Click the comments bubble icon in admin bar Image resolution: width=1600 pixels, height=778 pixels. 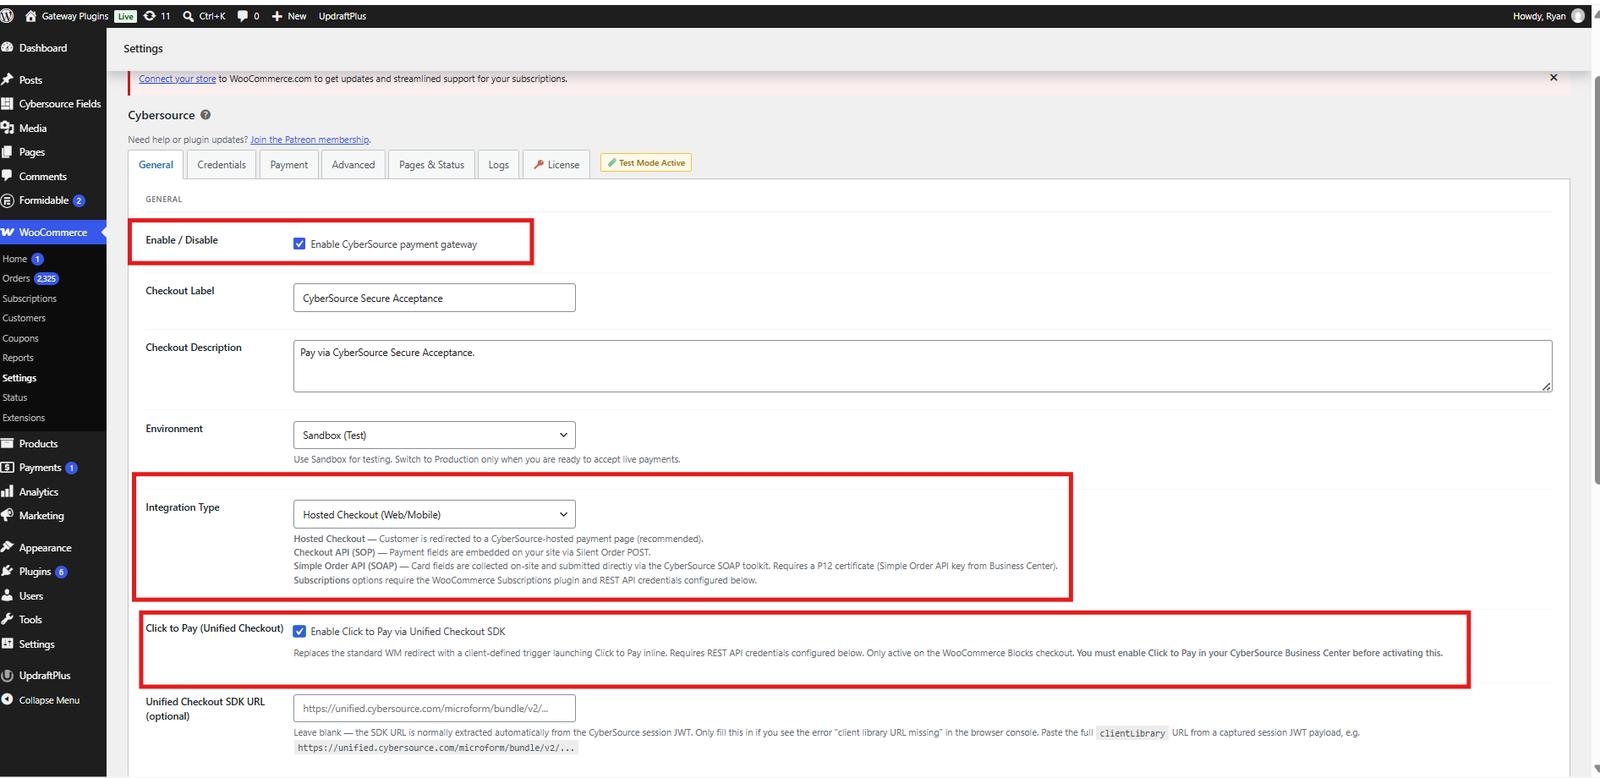243,16
